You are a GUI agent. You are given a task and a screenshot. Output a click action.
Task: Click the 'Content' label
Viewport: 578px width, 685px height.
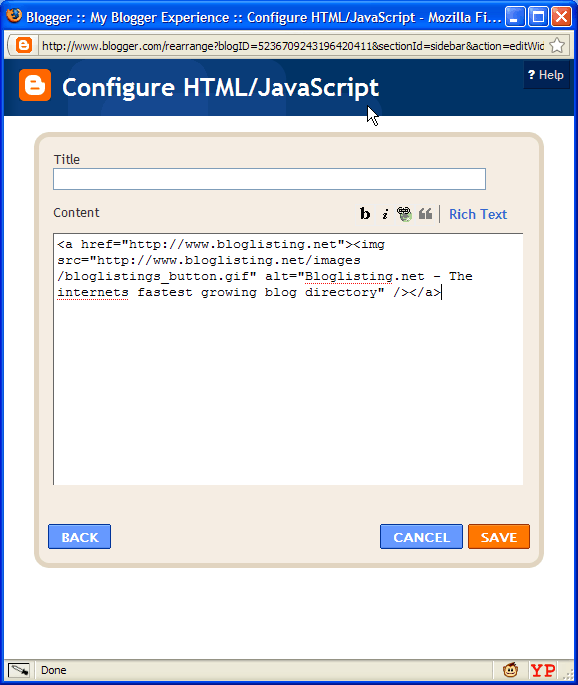(x=76, y=213)
